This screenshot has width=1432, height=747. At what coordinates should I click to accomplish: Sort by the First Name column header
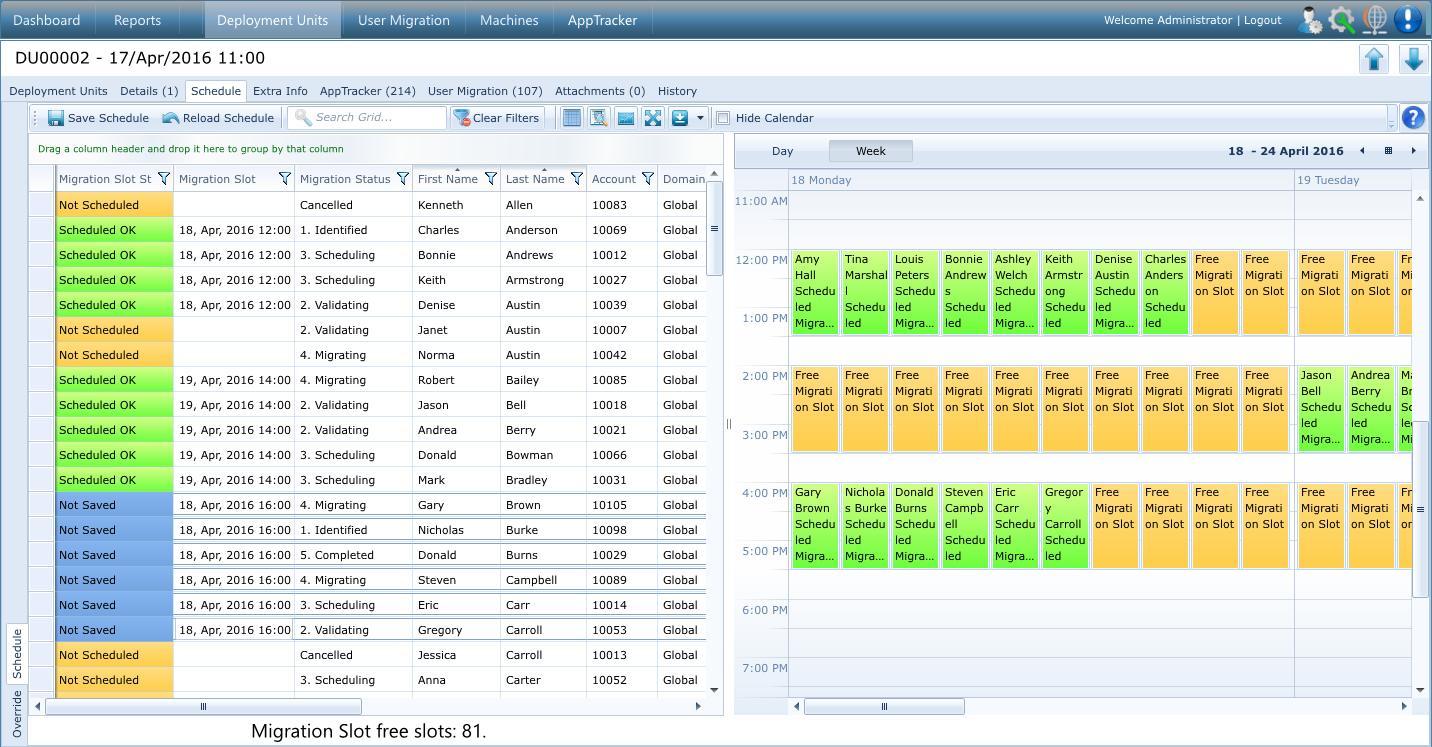(x=447, y=179)
